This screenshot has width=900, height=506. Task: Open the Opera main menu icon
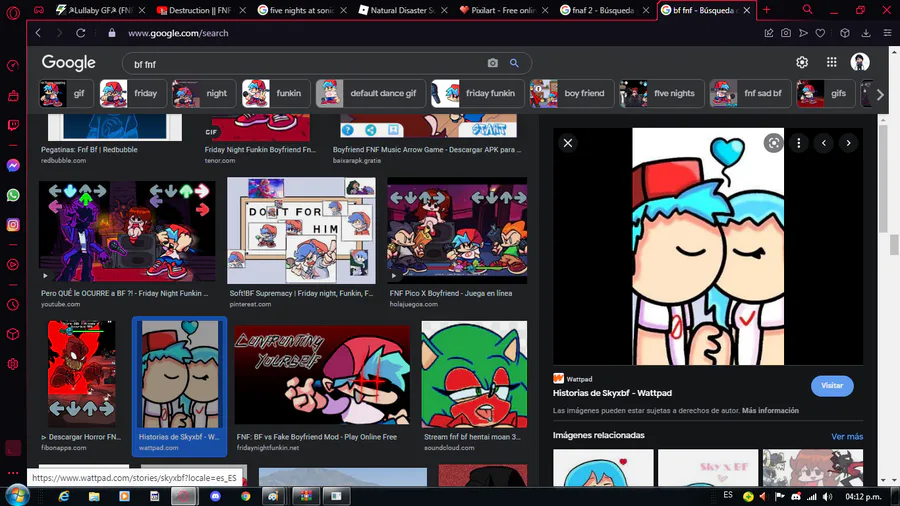click(x=13, y=12)
